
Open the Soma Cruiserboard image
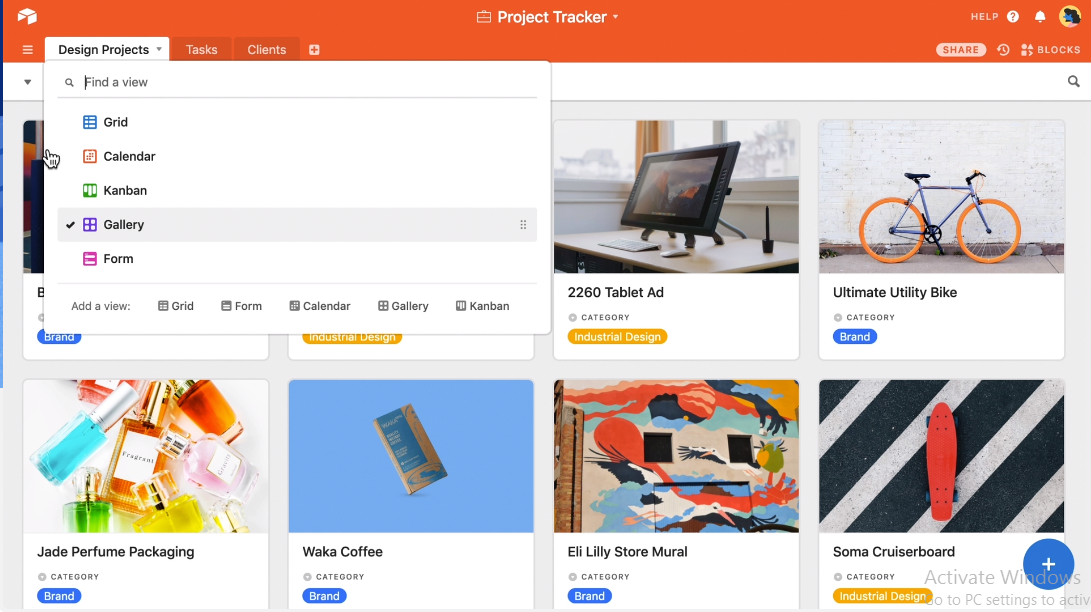point(941,456)
